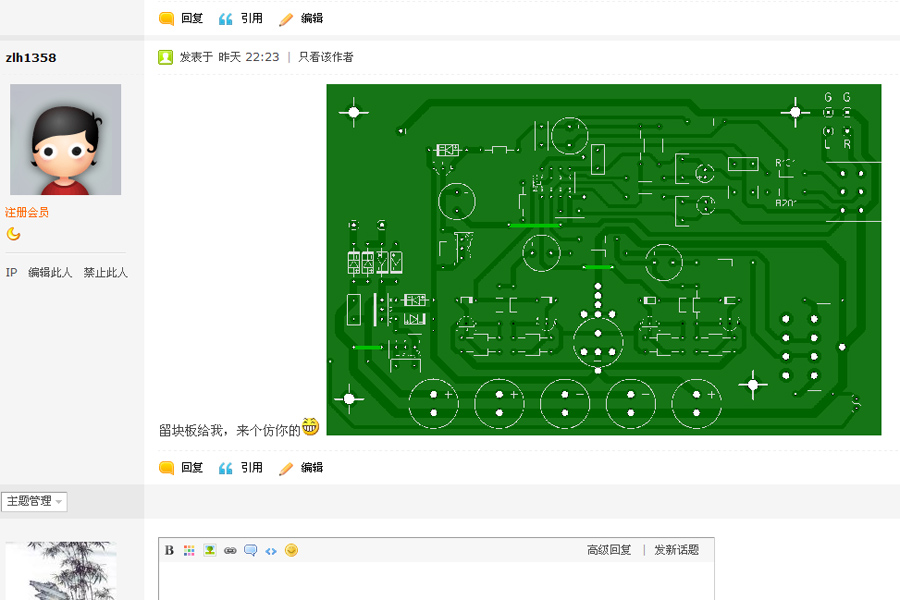
Task: Click zlh1358's cartoon avatar image
Action: [x=65, y=140]
